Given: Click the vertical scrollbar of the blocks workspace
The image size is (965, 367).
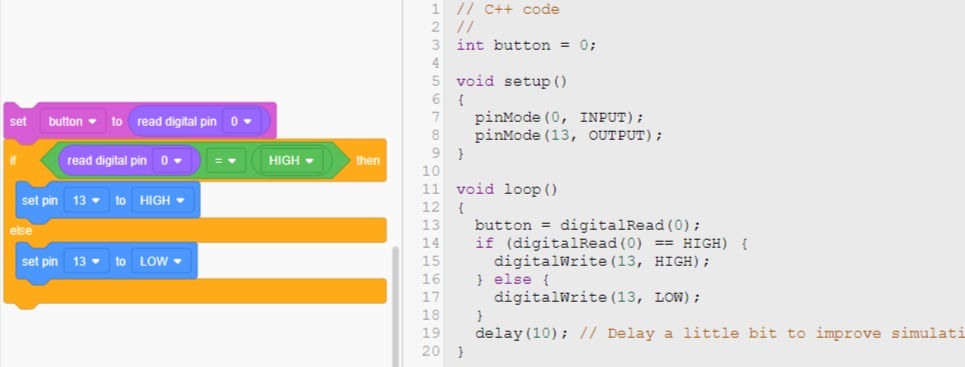Looking at the screenshot, I should pyautogui.click(x=395, y=306).
